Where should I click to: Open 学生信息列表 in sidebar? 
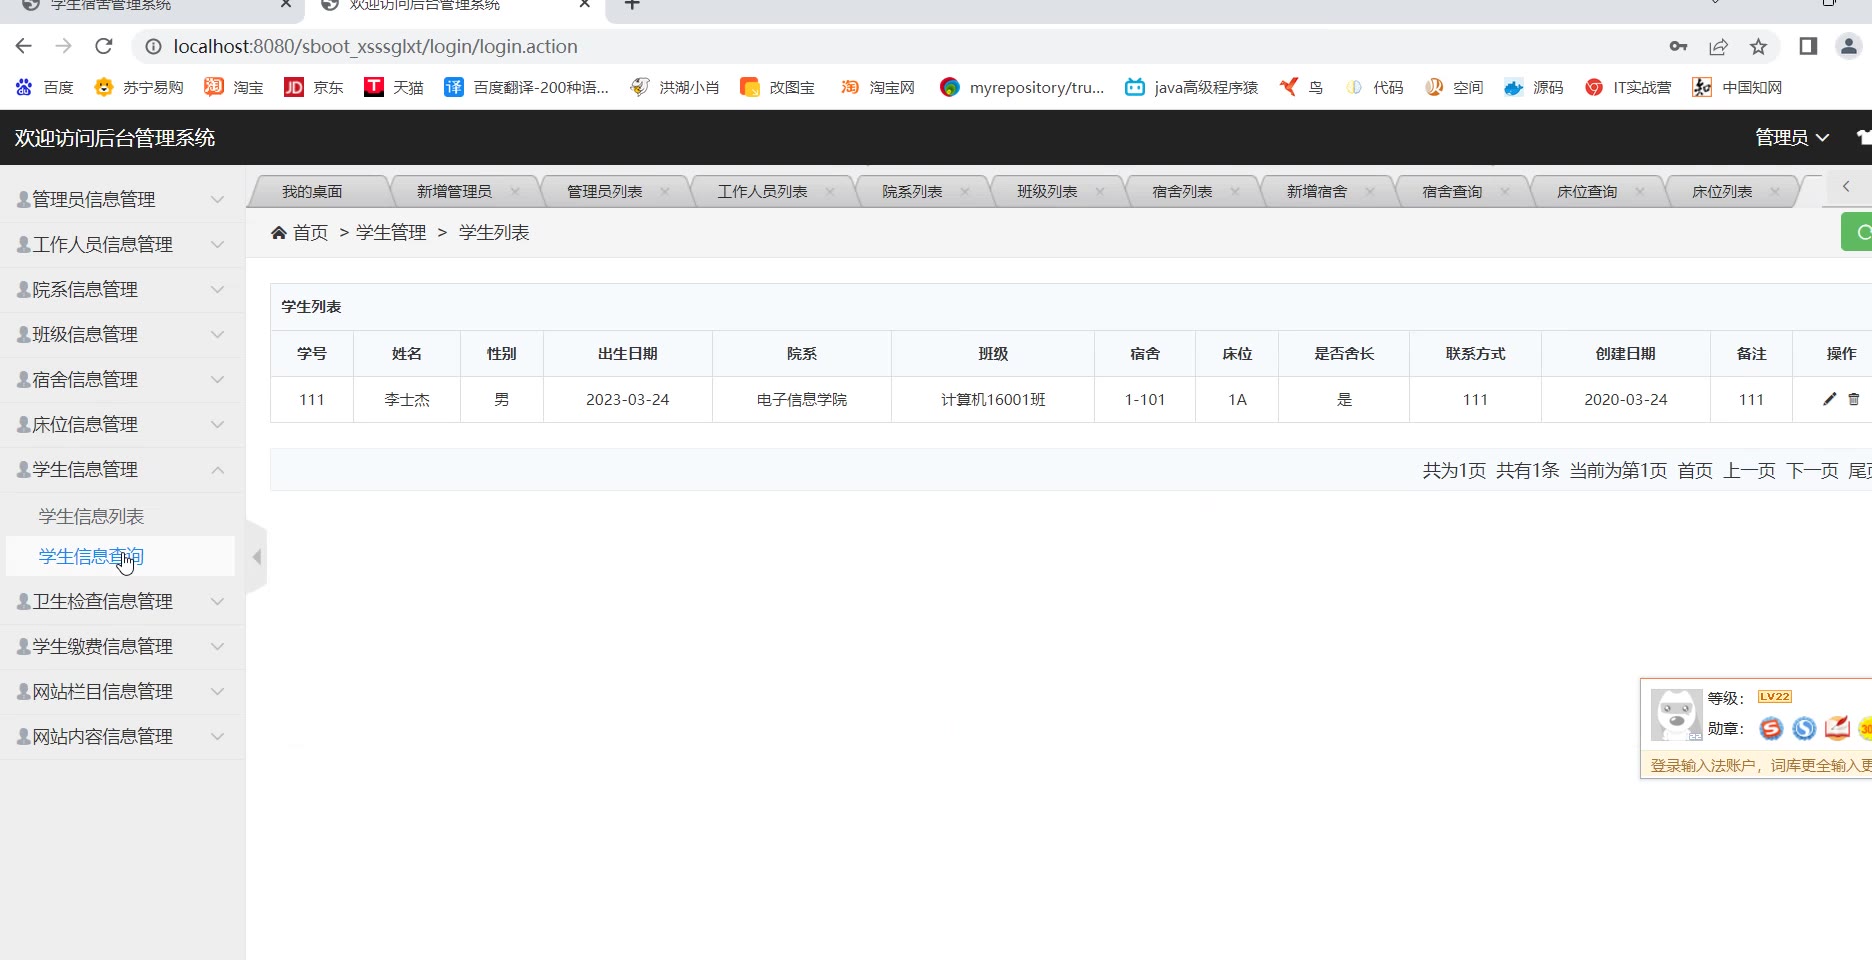(91, 516)
